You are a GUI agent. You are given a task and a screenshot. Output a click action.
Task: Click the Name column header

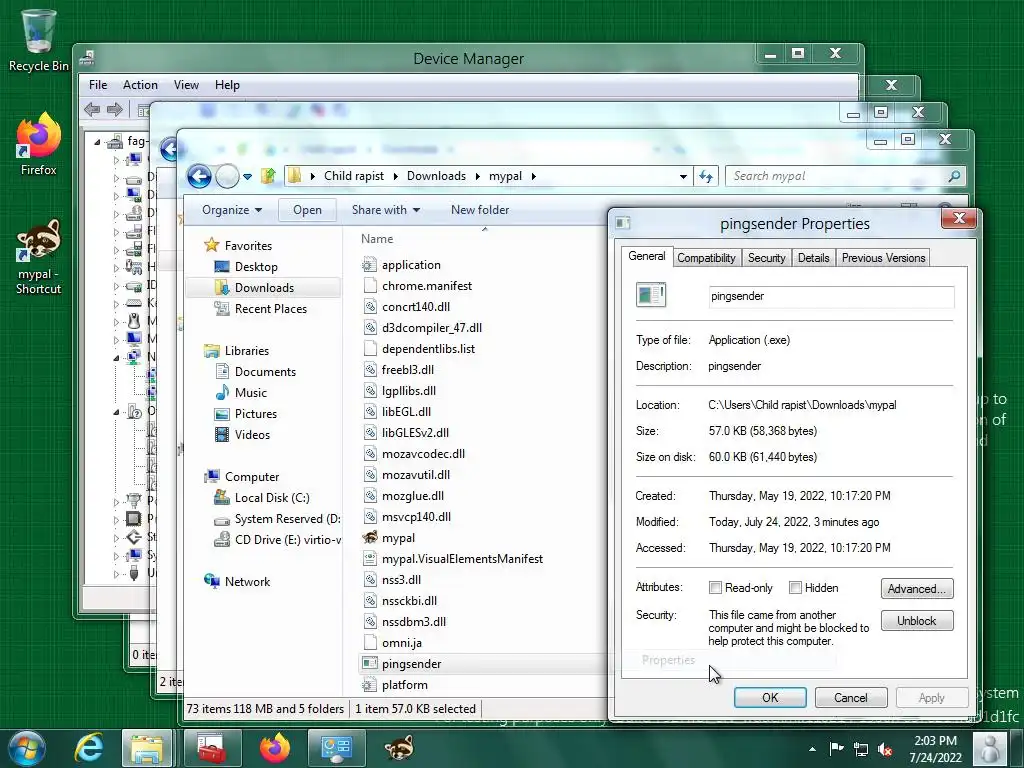[x=377, y=239]
